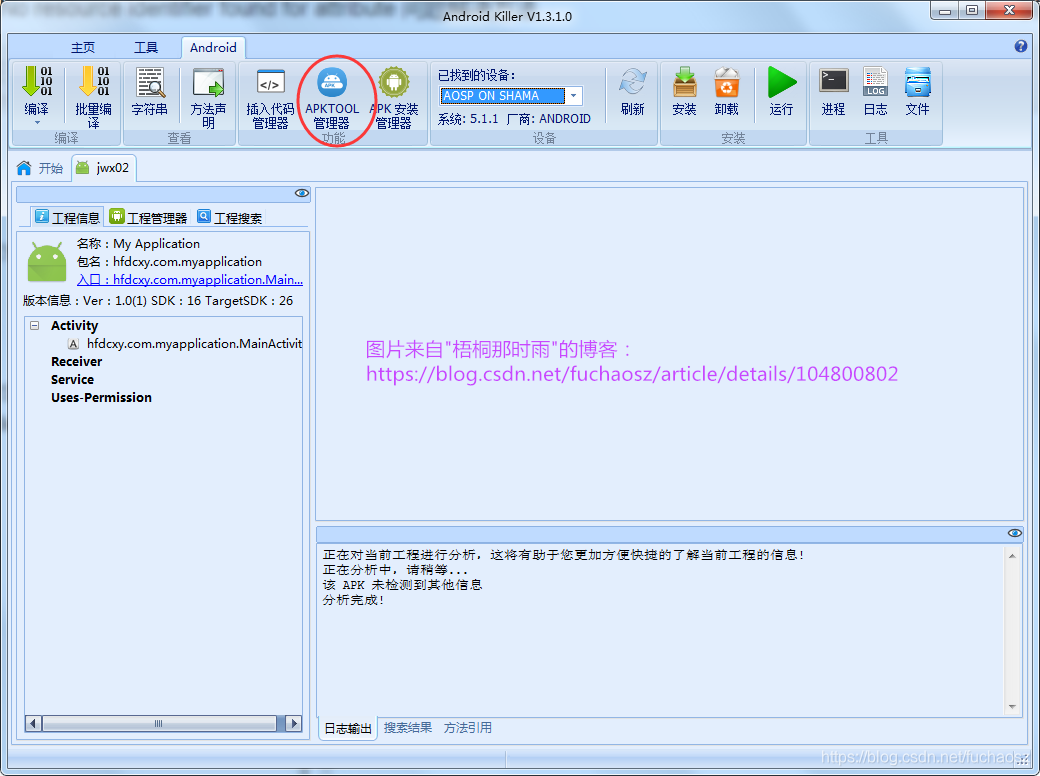
Task: Switch to the 工具 ribbon tab
Action: click(146, 47)
